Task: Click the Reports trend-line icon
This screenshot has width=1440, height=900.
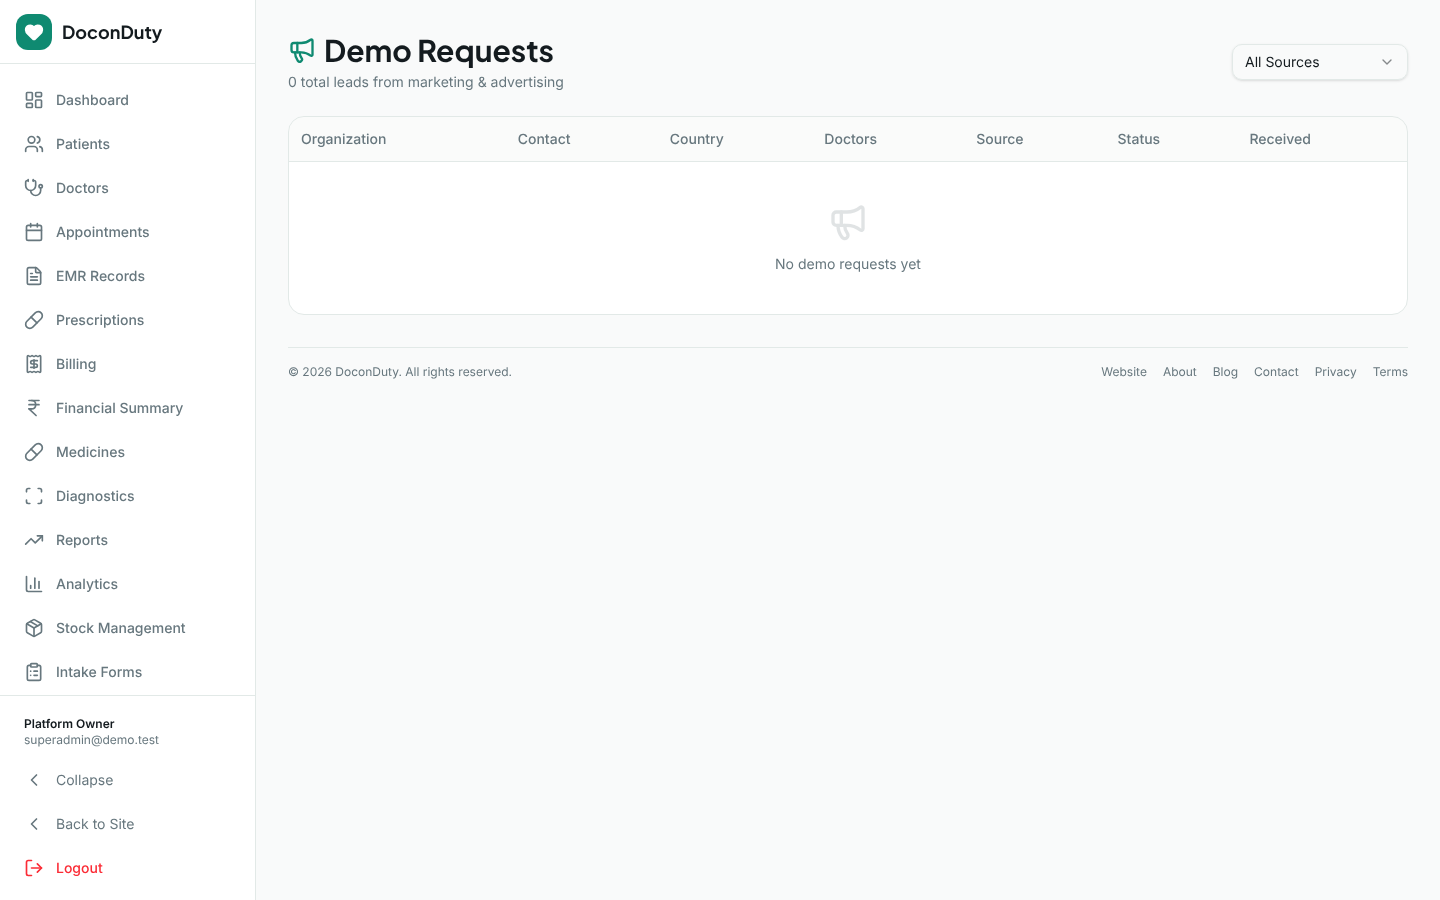Action: (34, 540)
